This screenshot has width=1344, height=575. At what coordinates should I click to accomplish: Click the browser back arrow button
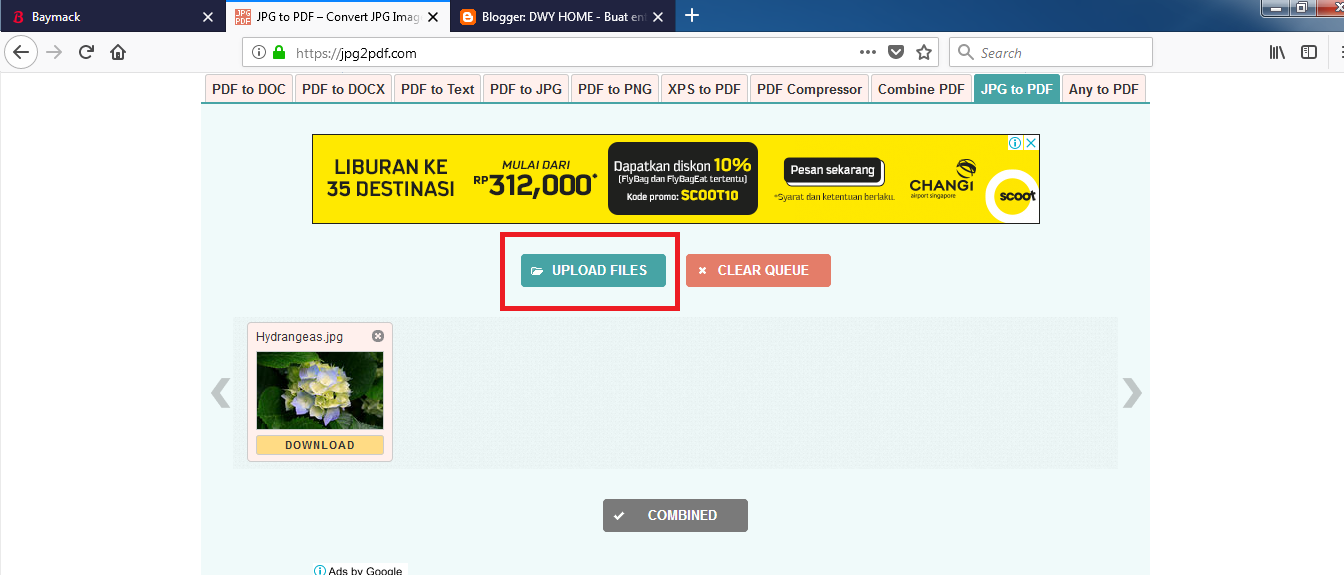[21, 52]
